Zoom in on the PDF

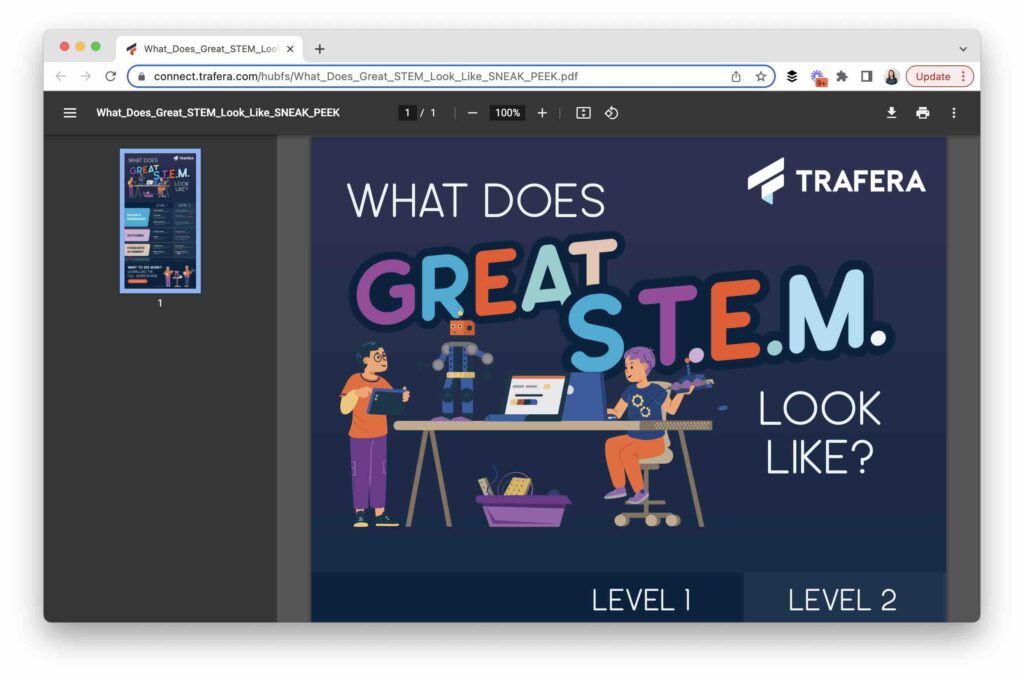pos(542,113)
